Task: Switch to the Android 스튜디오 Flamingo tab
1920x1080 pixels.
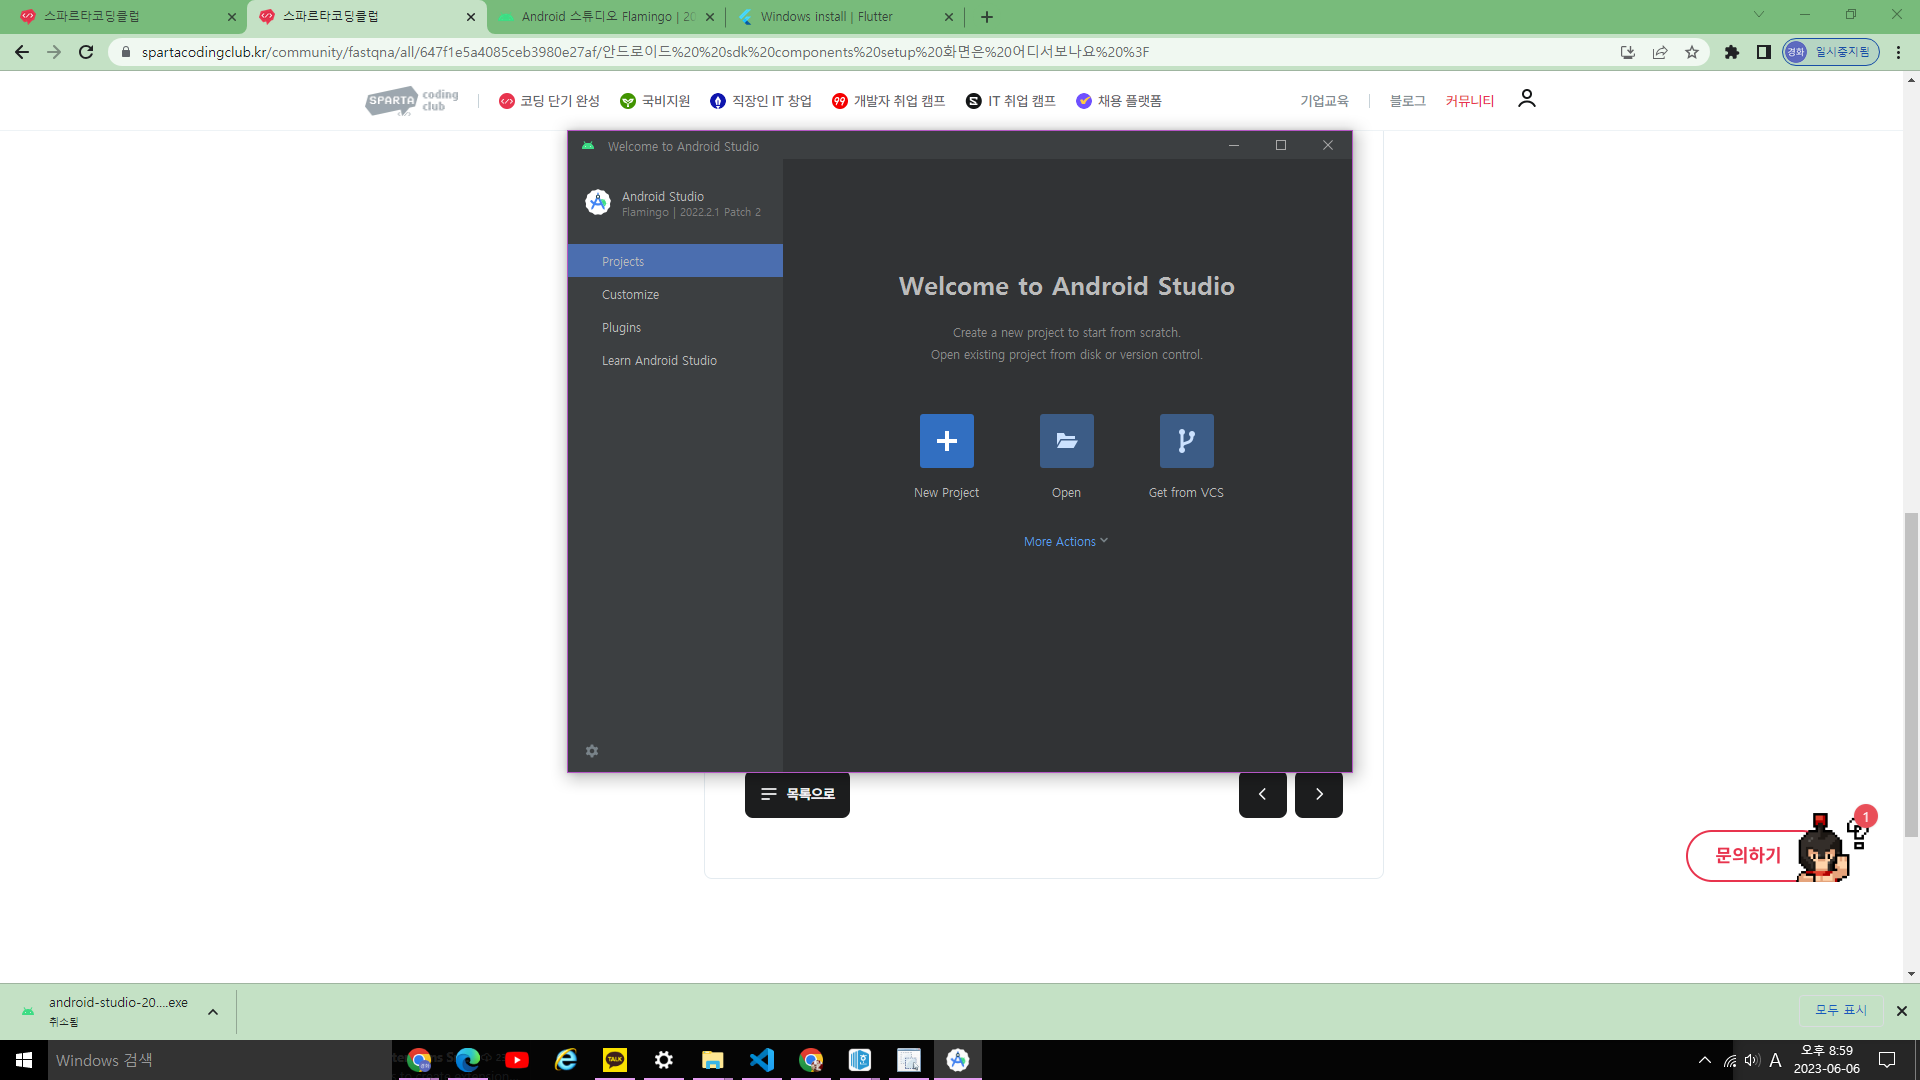Action: tap(607, 17)
